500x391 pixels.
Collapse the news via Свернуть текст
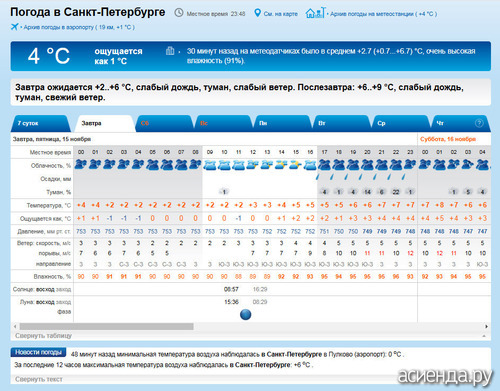tap(39, 379)
